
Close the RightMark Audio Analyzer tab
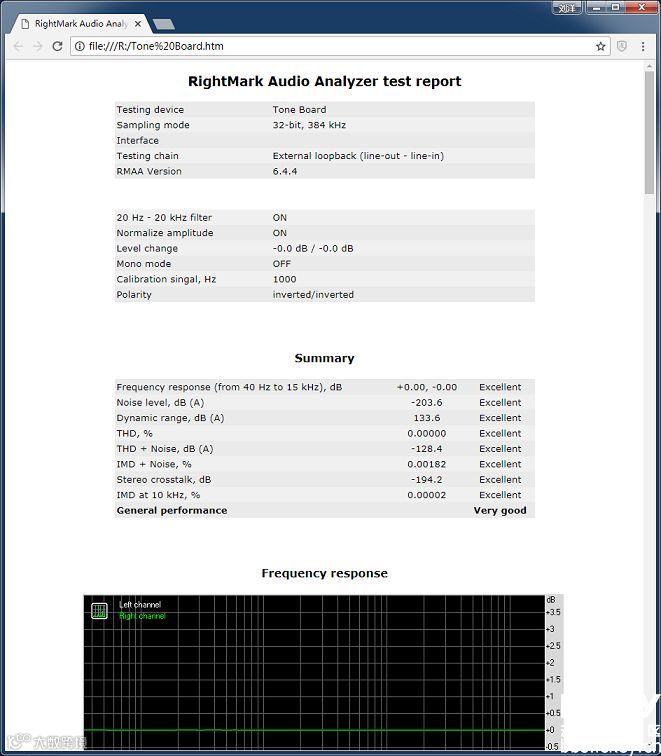click(138, 24)
